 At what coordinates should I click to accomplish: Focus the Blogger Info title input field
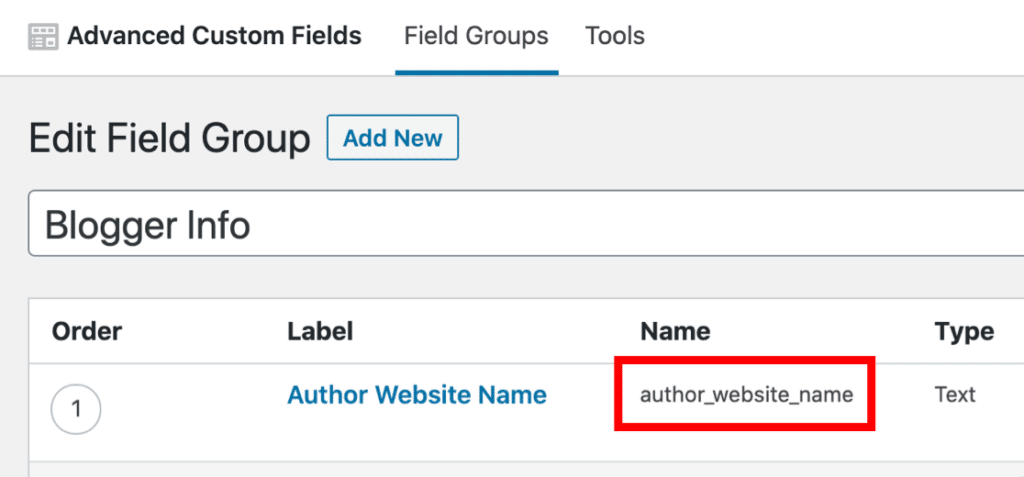520,224
